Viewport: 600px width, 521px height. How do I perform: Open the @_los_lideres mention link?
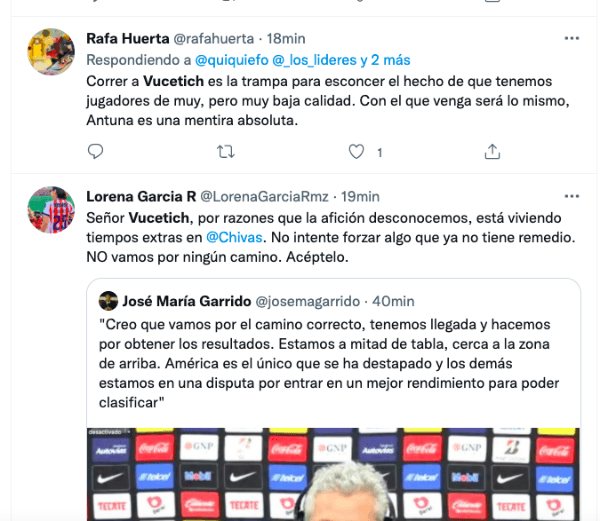(314, 60)
